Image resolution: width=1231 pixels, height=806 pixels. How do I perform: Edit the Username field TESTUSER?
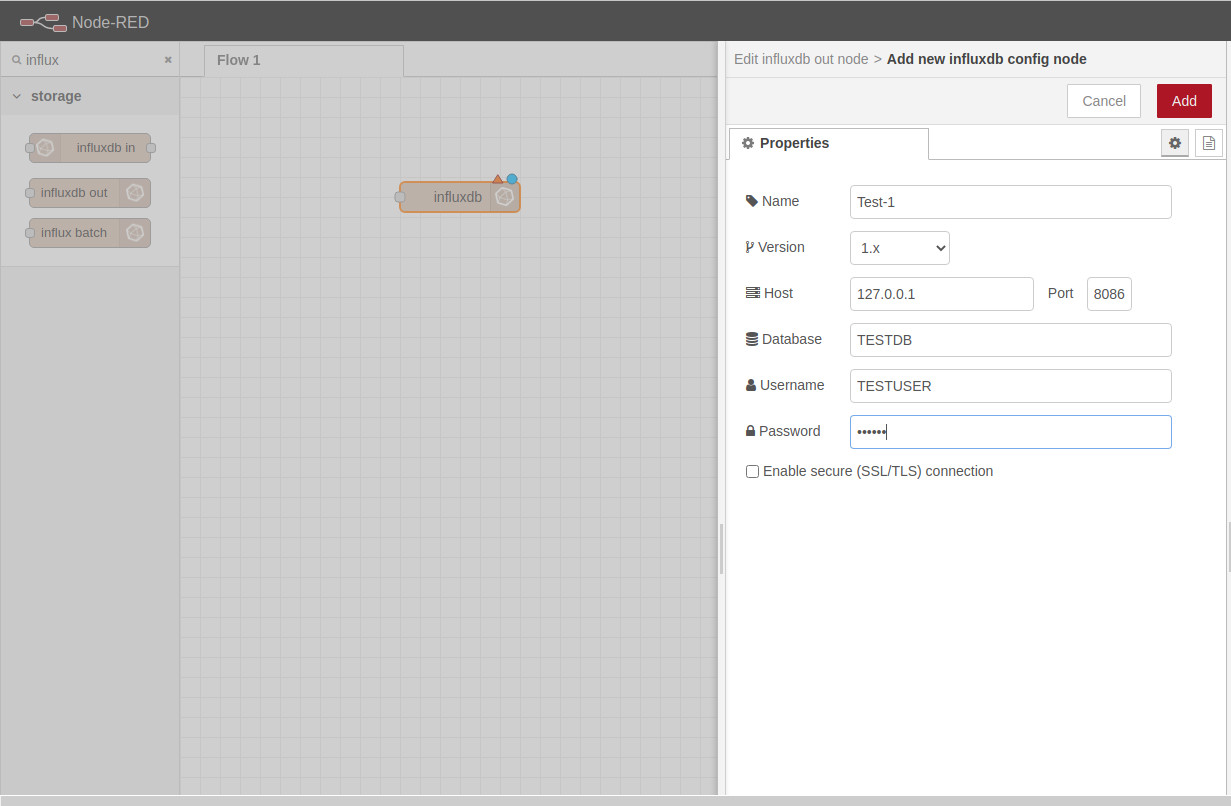point(1010,386)
